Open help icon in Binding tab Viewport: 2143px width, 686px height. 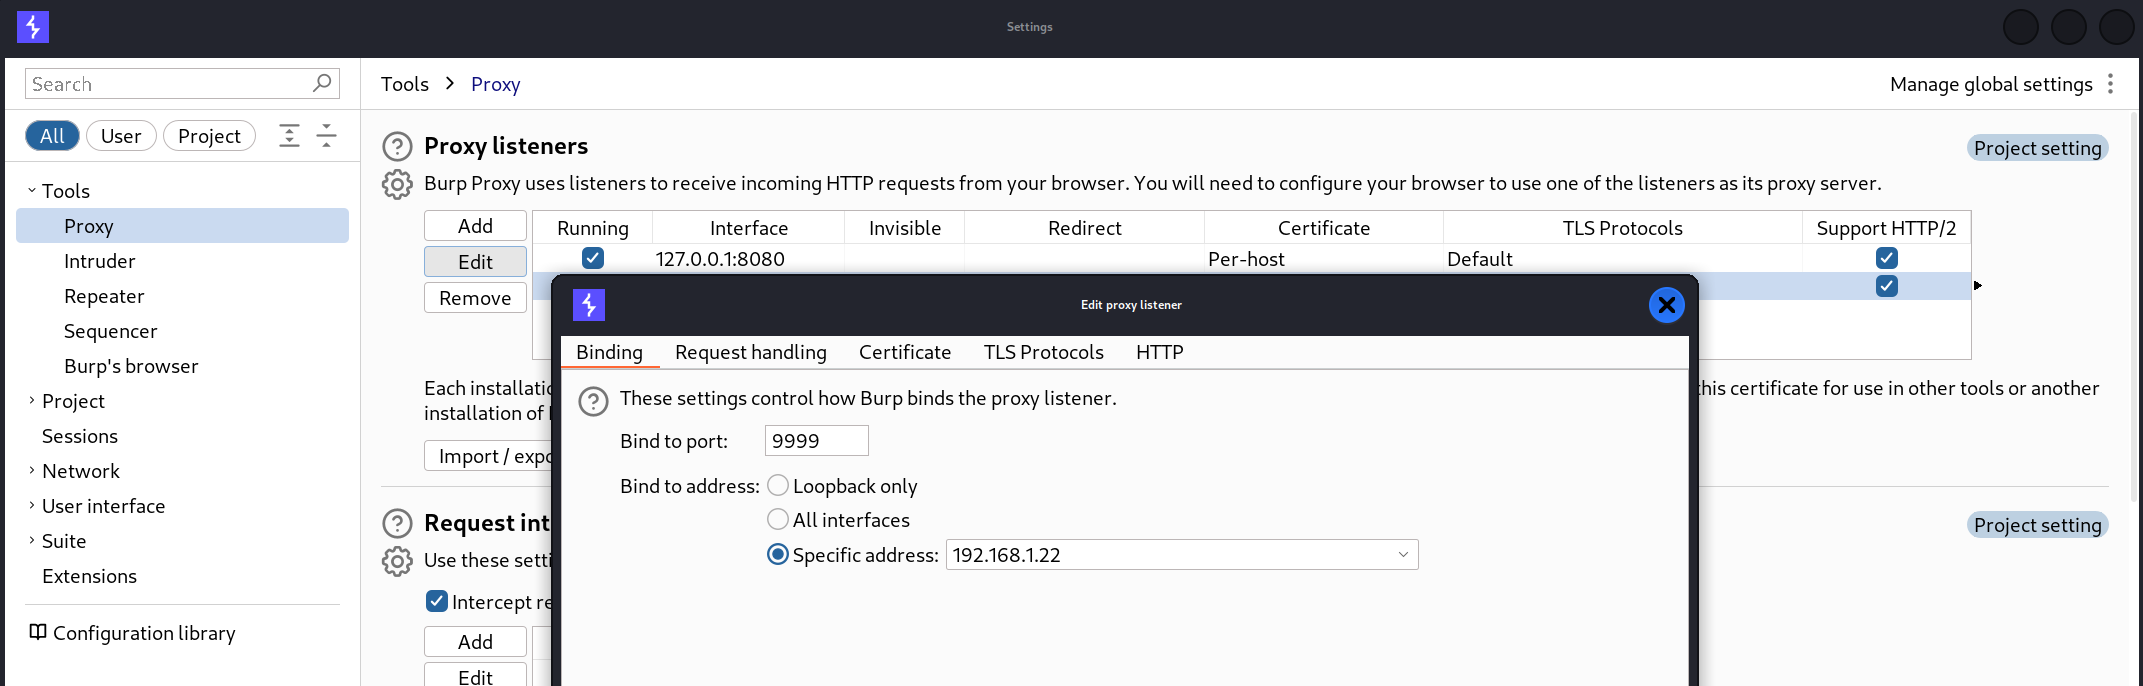(x=593, y=401)
